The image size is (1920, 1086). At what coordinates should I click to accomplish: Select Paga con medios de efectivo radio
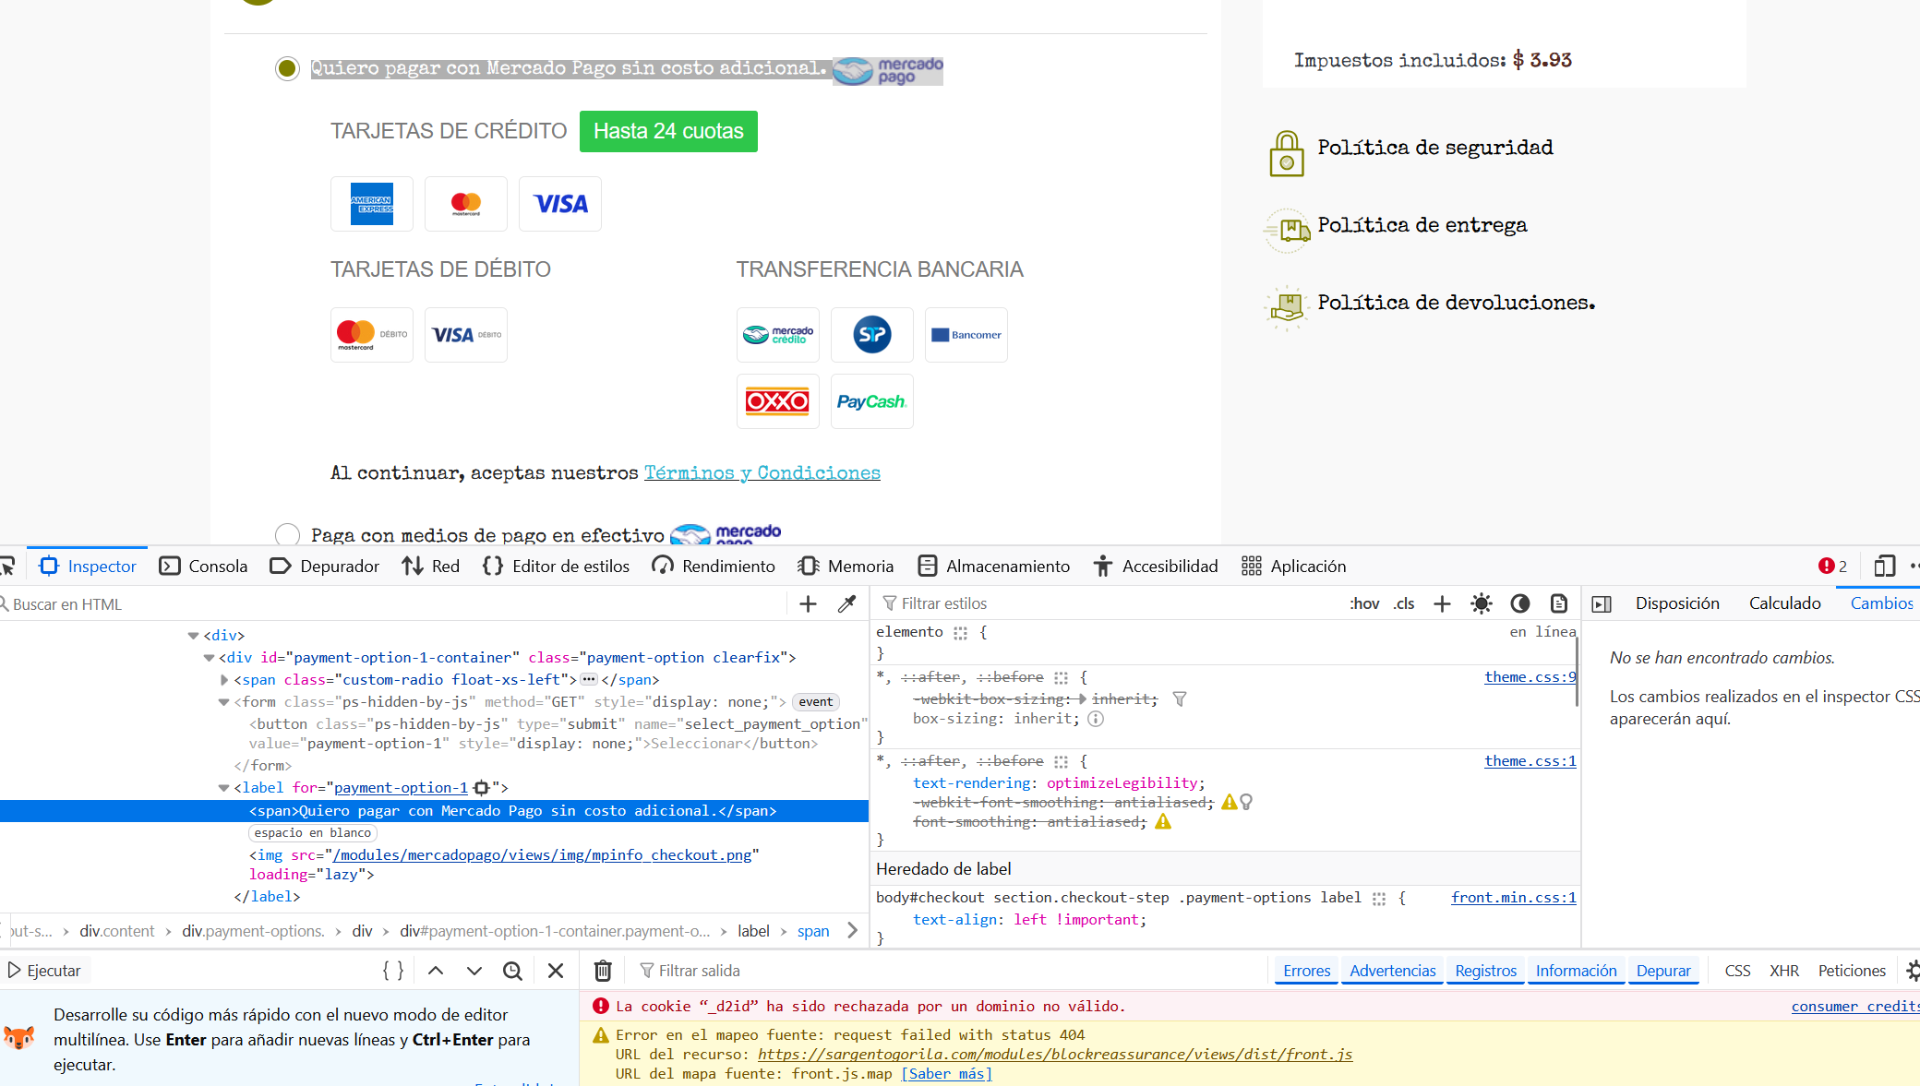tap(287, 535)
